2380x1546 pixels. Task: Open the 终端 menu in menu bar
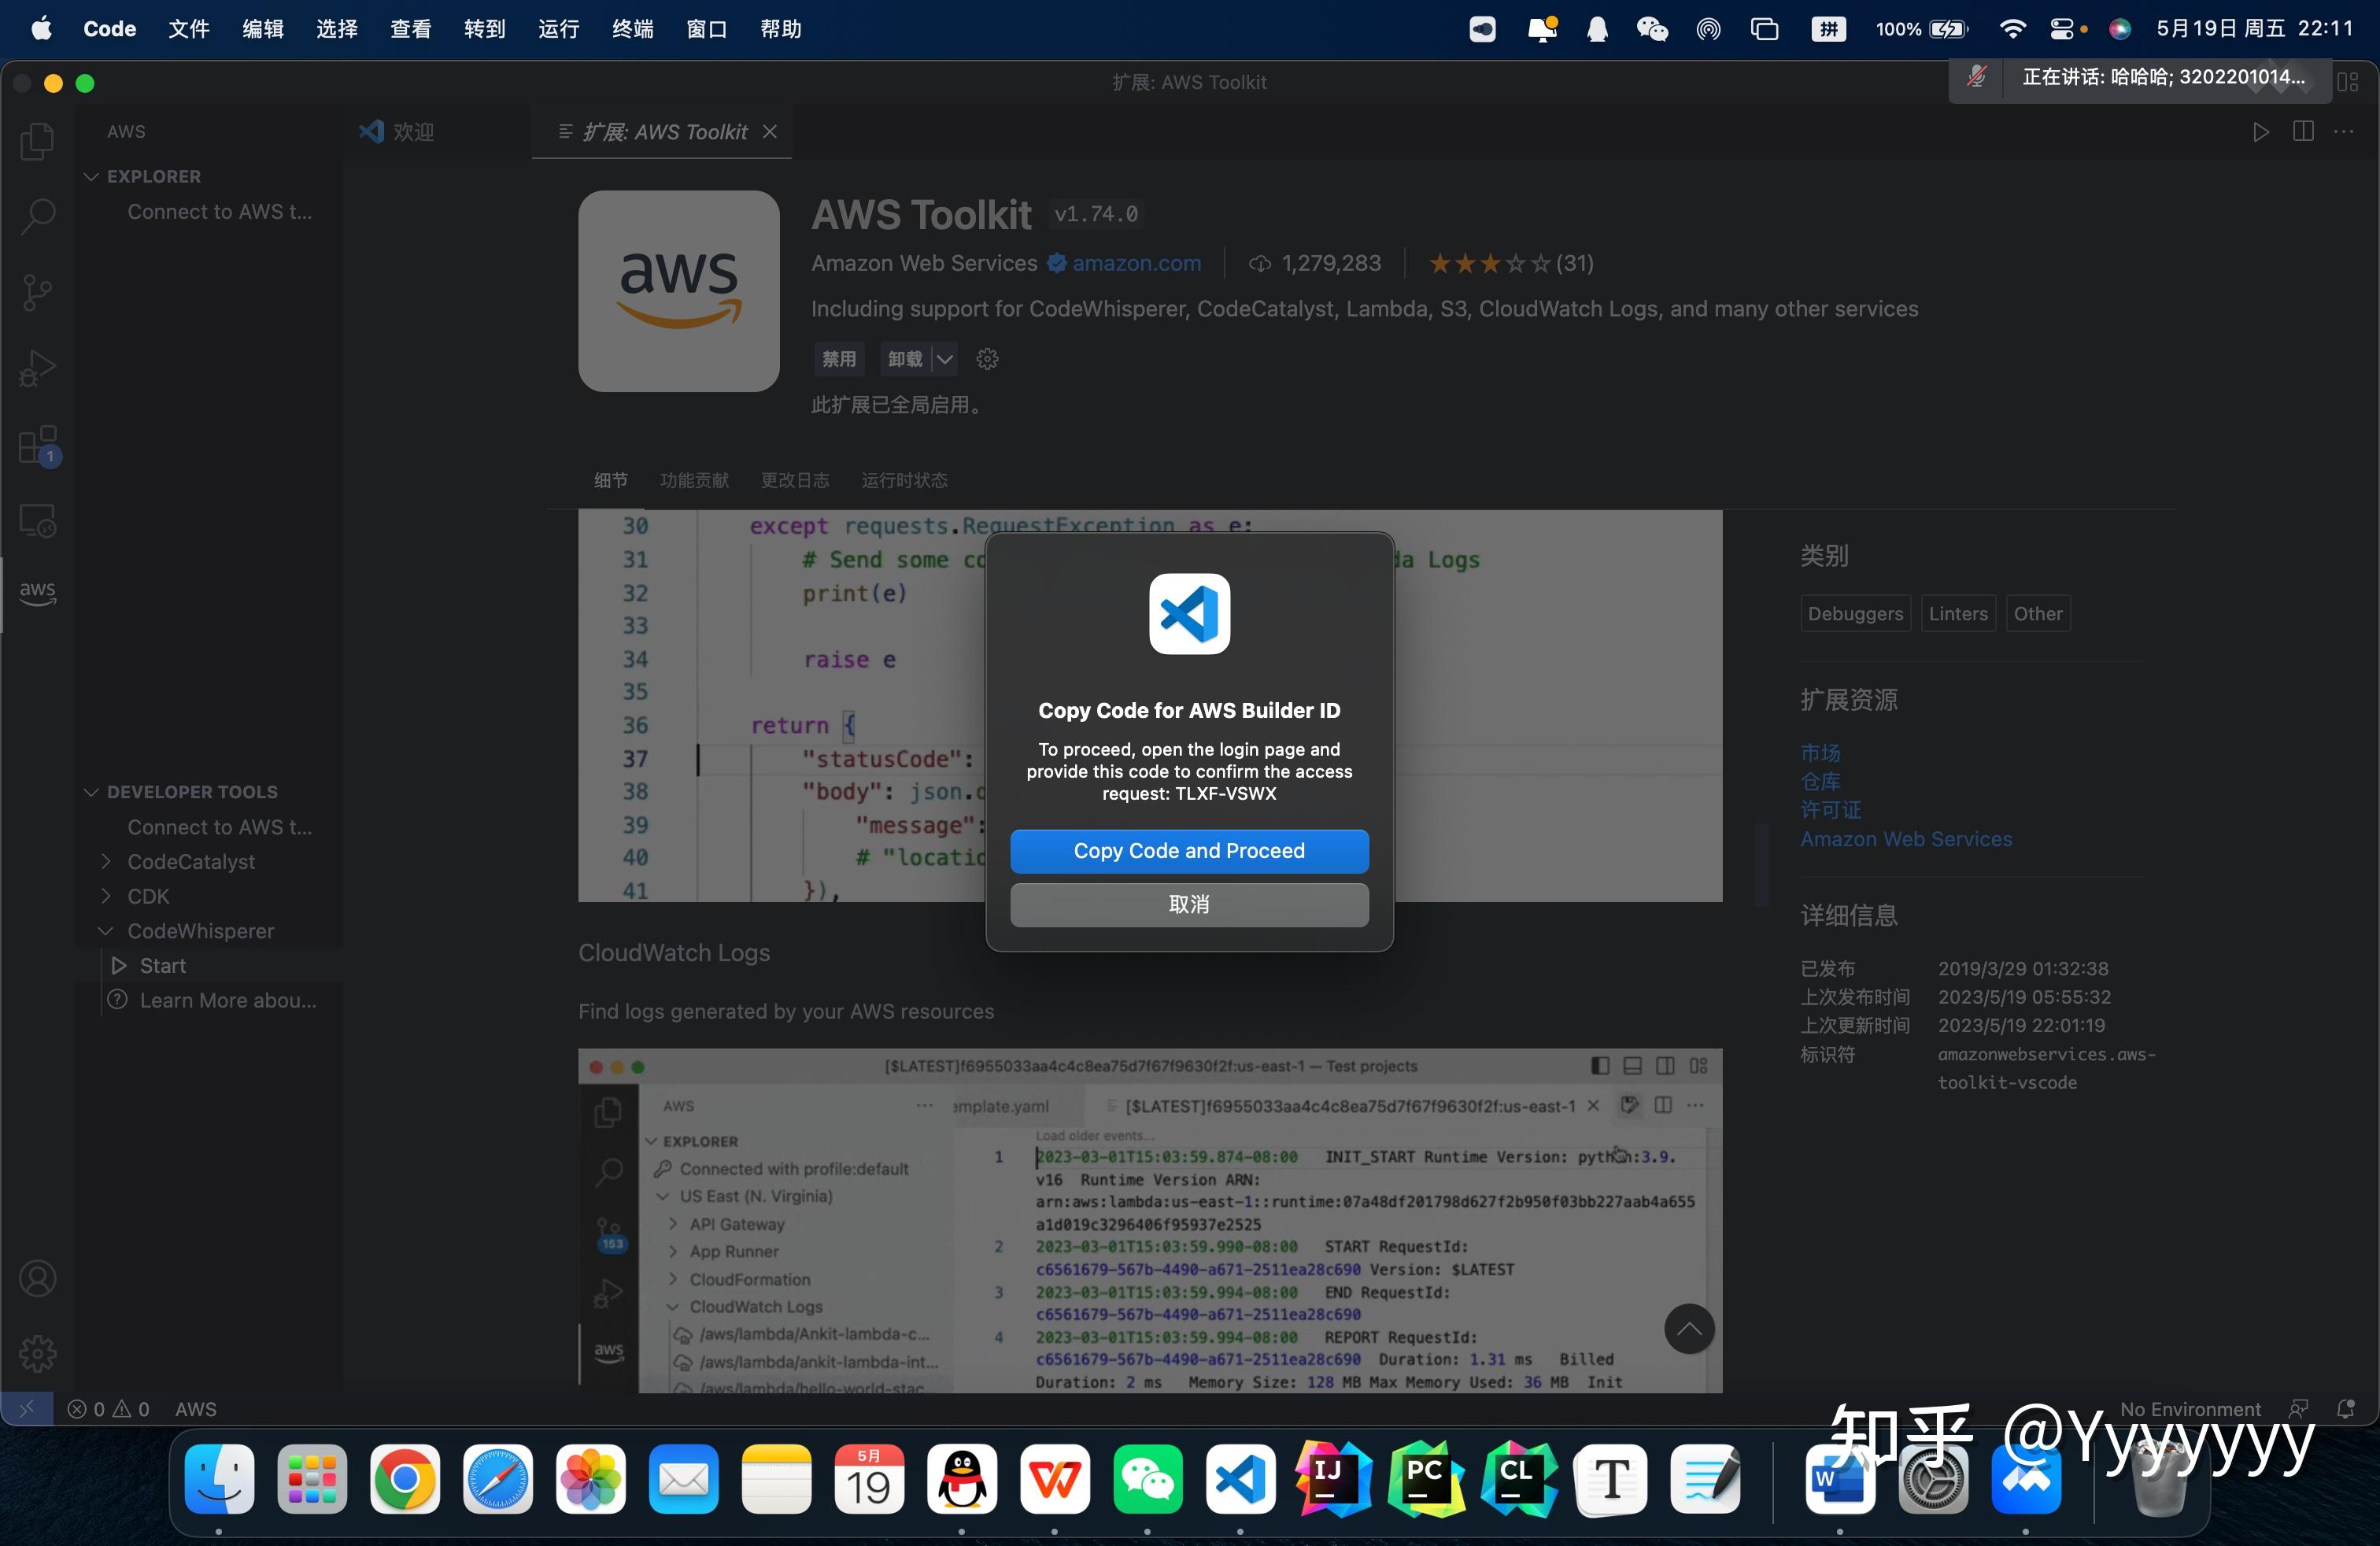[x=632, y=29]
